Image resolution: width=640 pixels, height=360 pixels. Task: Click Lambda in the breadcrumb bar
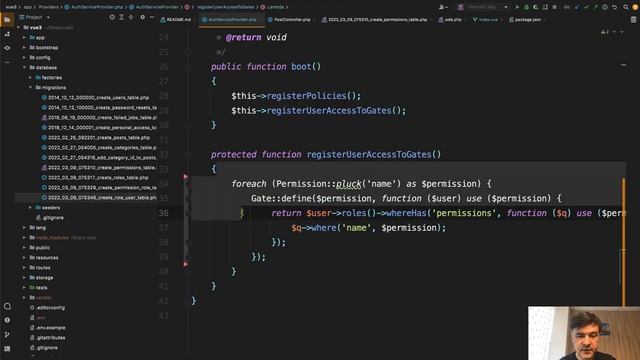(276, 7)
